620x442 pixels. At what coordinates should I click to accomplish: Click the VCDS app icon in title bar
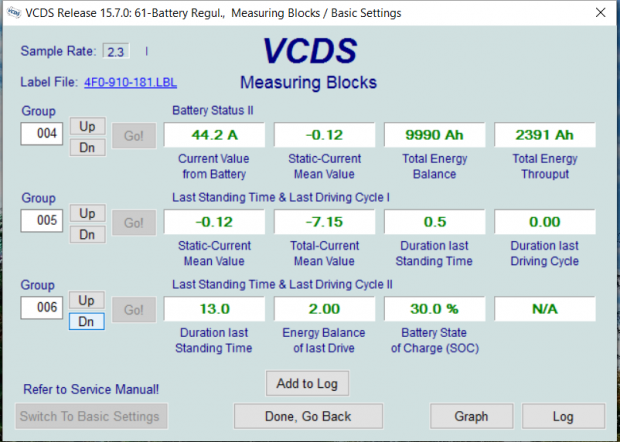[14, 13]
